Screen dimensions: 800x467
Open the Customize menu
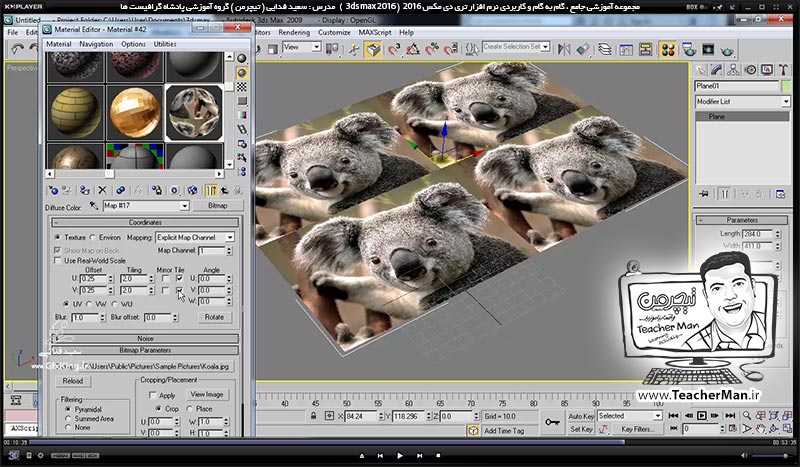click(x=334, y=32)
